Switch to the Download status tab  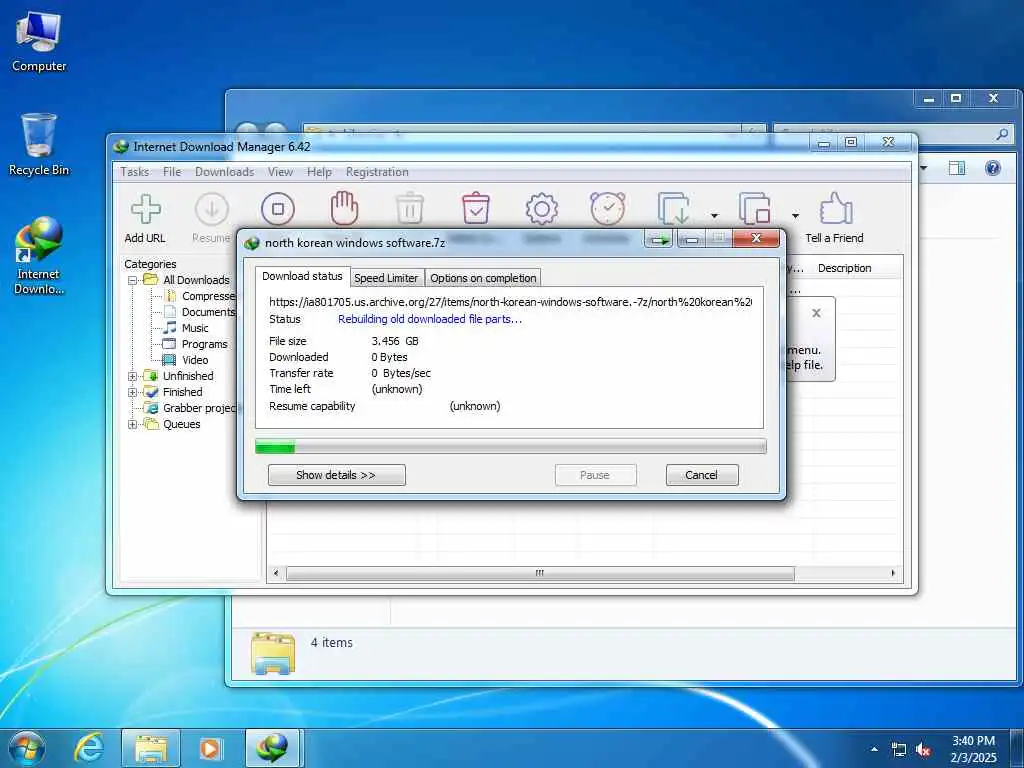302,276
